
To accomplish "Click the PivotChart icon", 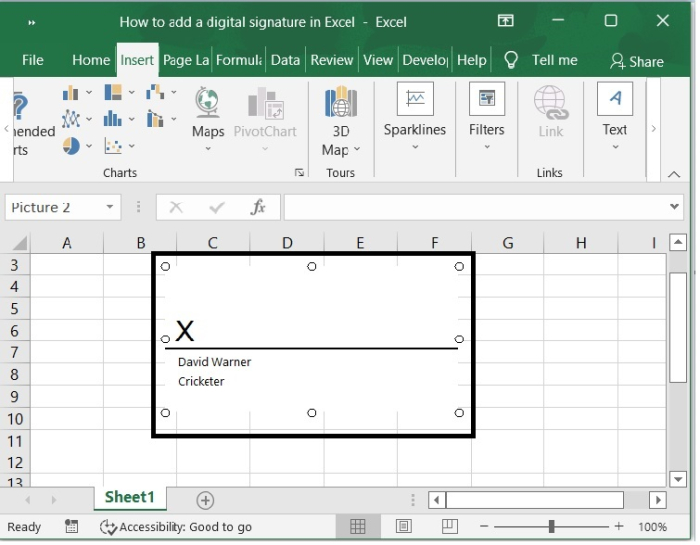I will tap(265, 104).
